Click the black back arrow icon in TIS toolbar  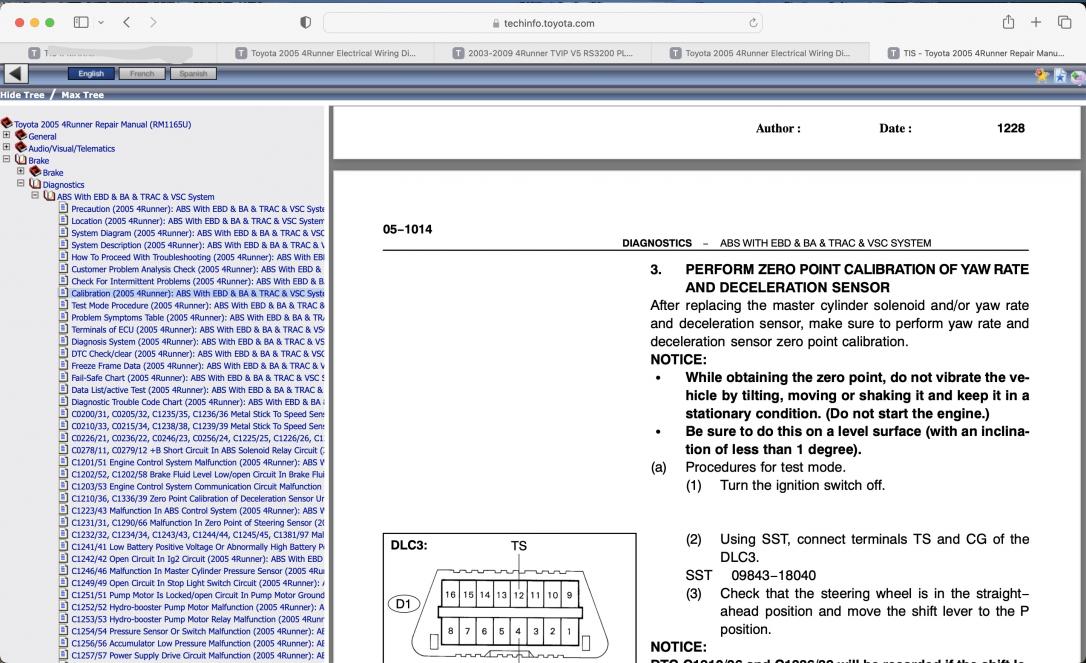[16, 73]
